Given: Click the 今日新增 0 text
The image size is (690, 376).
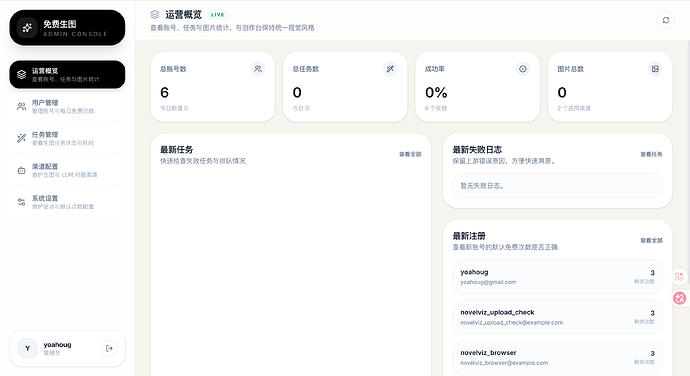Looking at the screenshot, I should (174, 108).
